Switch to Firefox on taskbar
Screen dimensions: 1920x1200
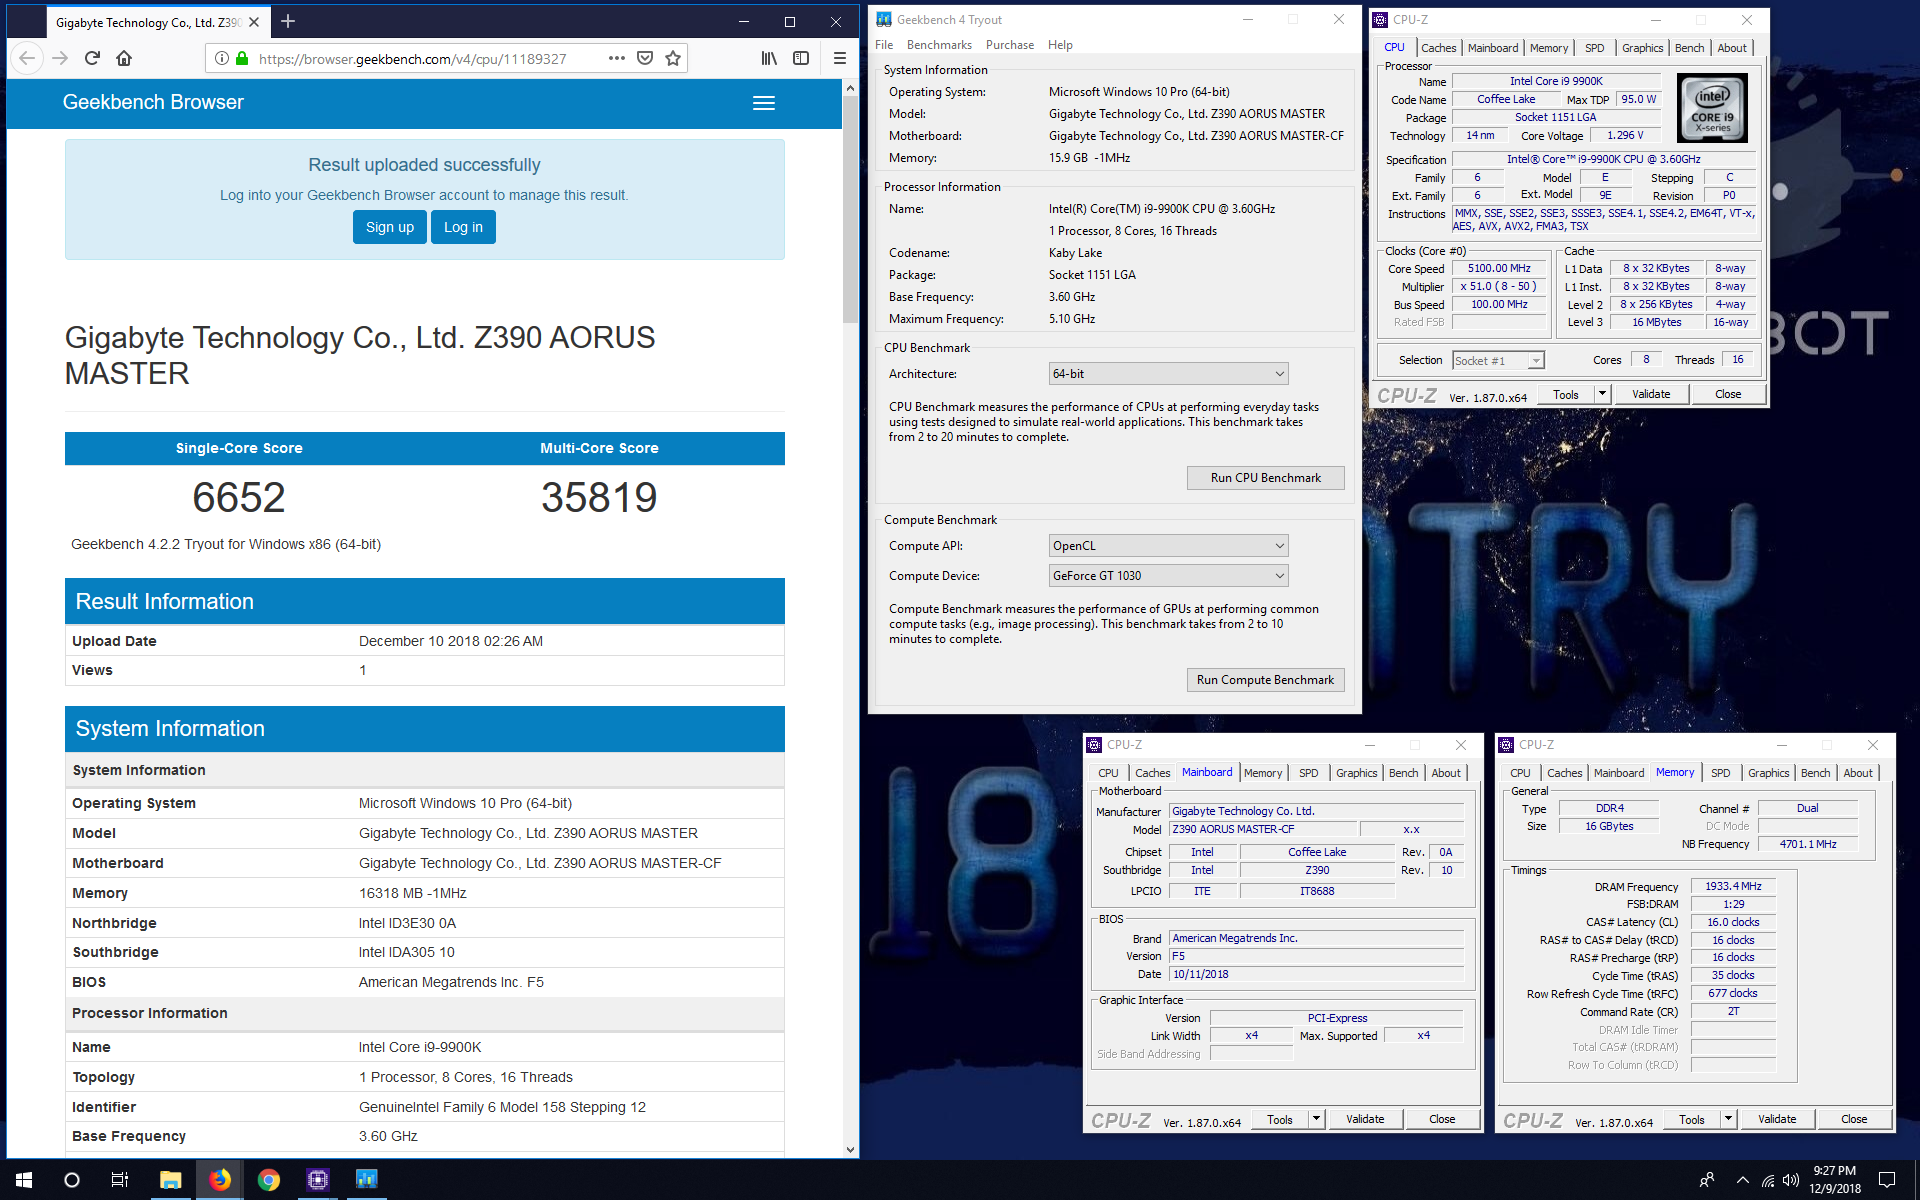(x=219, y=1180)
